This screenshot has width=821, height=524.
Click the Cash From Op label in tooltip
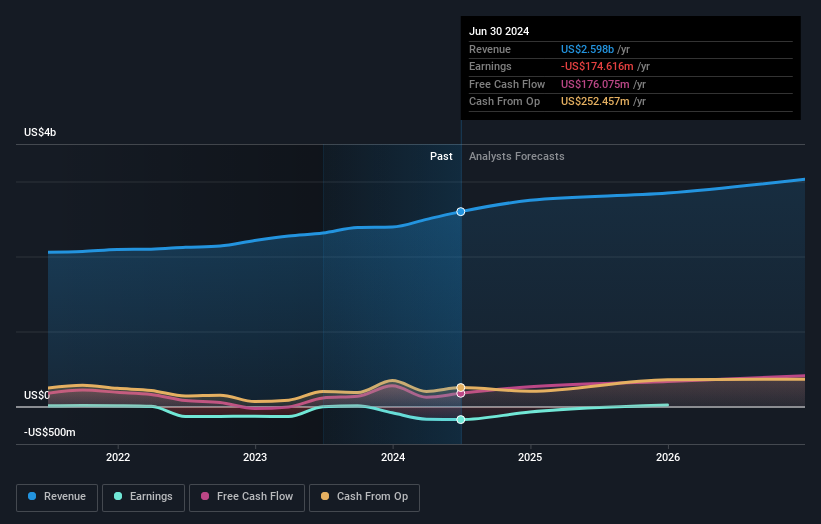[504, 102]
